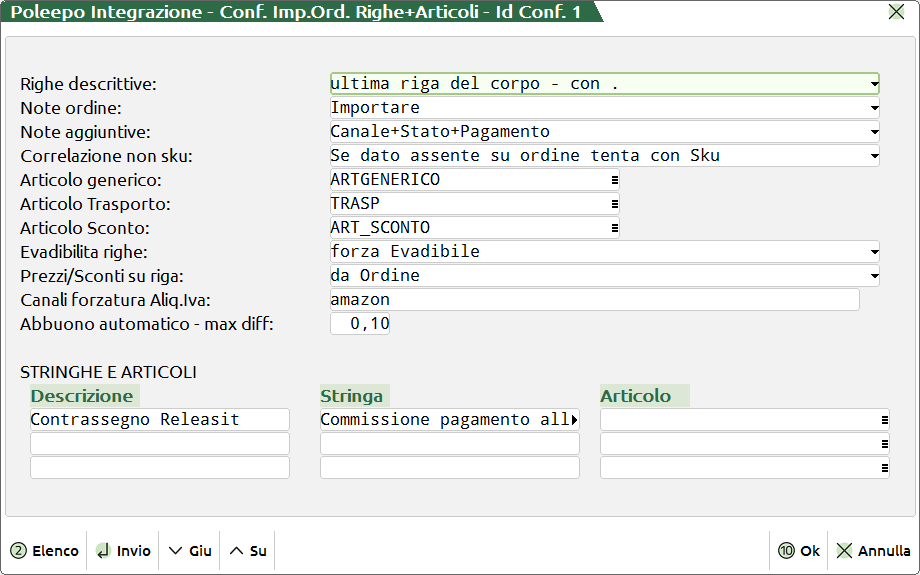Expand Prezzi/Sconti su riga dropdown

pos(874,276)
